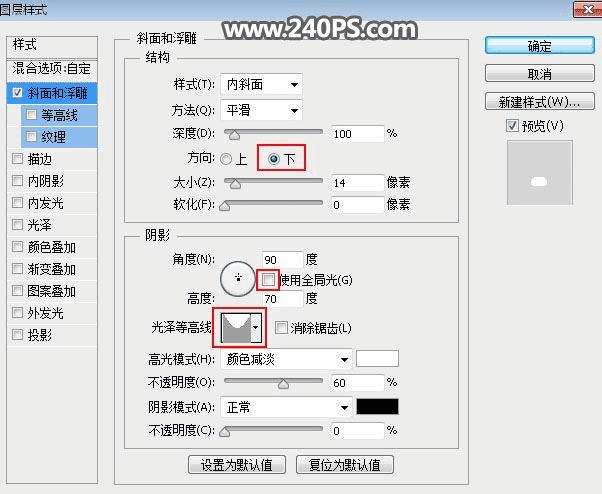Check the 使用全局光 box

pos(268,279)
